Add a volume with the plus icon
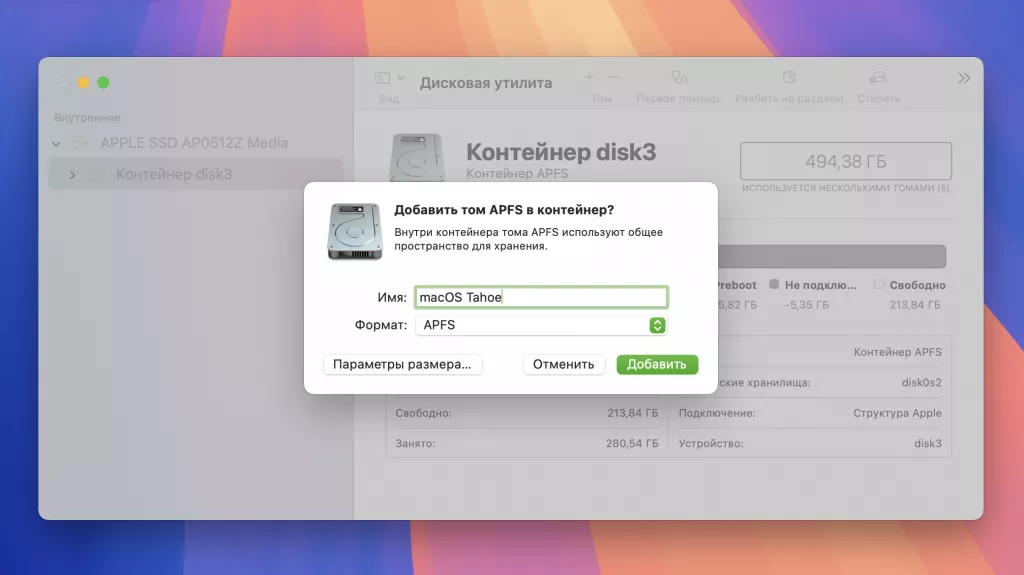This screenshot has height=575, width=1024. pyautogui.click(x=589, y=77)
